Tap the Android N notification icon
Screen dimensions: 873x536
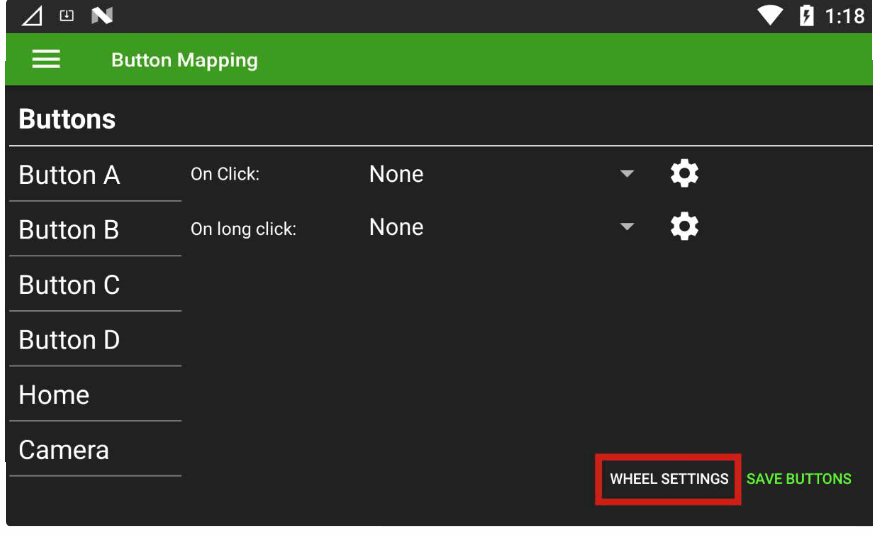pyautogui.click(x=101, y=16)
